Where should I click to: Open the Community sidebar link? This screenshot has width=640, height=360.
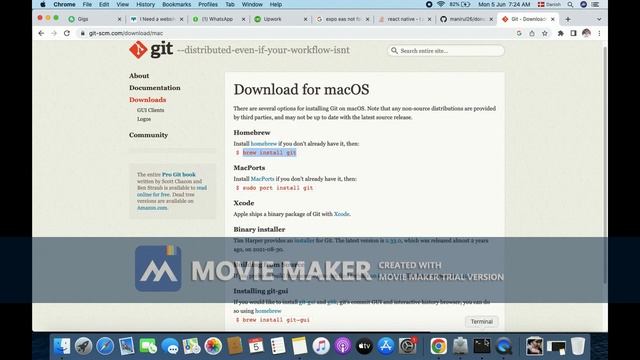[148, 135]
